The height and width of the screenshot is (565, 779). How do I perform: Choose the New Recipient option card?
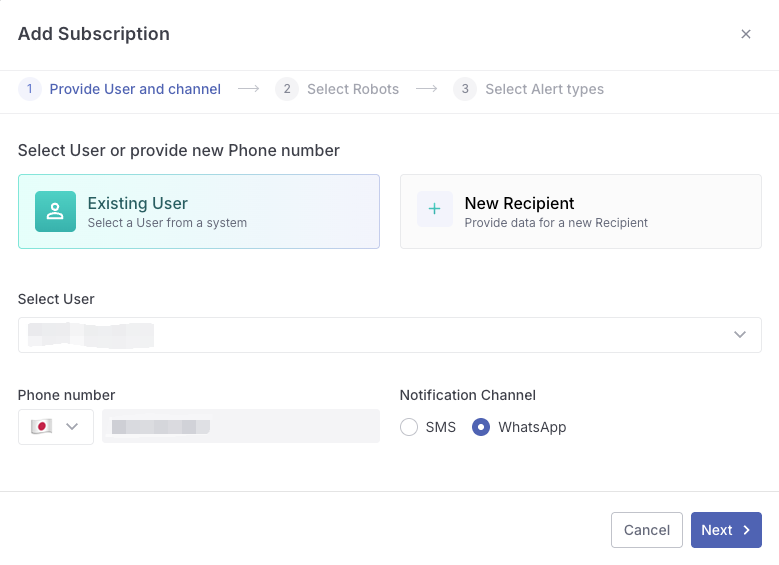(580, 212)
